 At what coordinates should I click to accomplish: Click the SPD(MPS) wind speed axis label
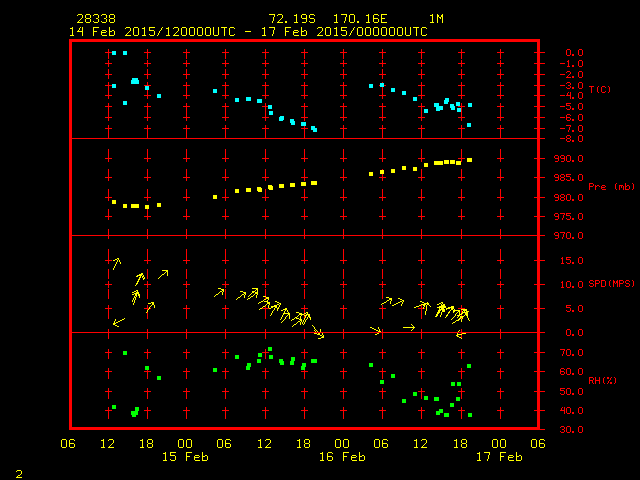point(610,284)
